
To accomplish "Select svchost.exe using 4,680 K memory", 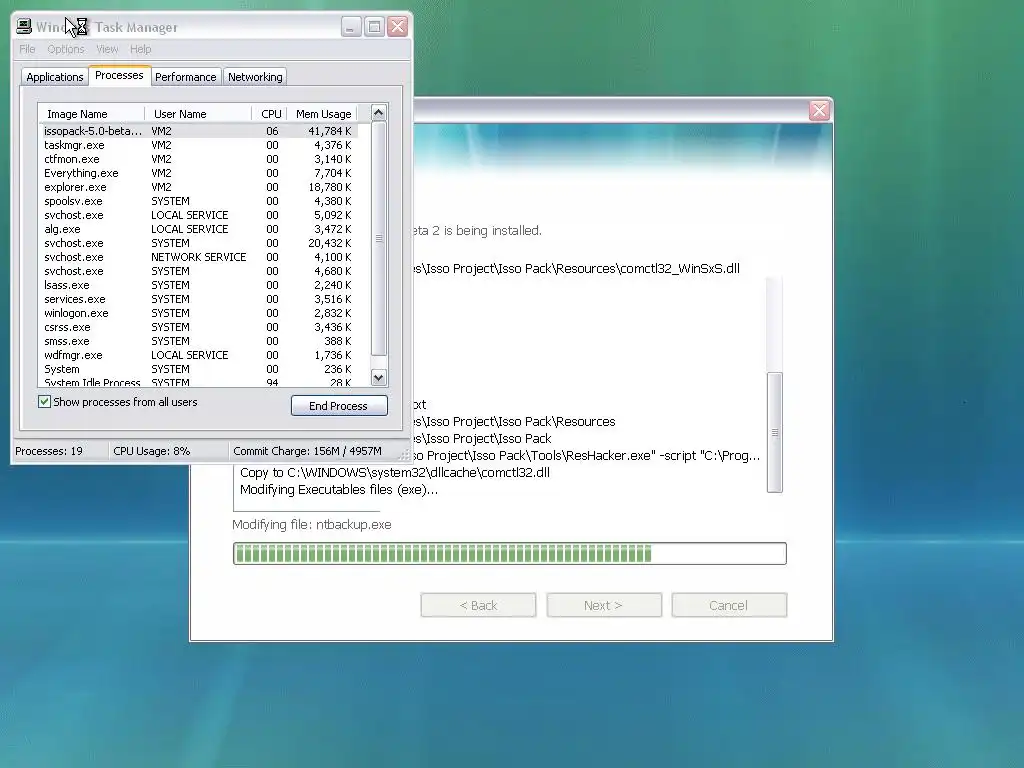I will (x=199, y=271).
